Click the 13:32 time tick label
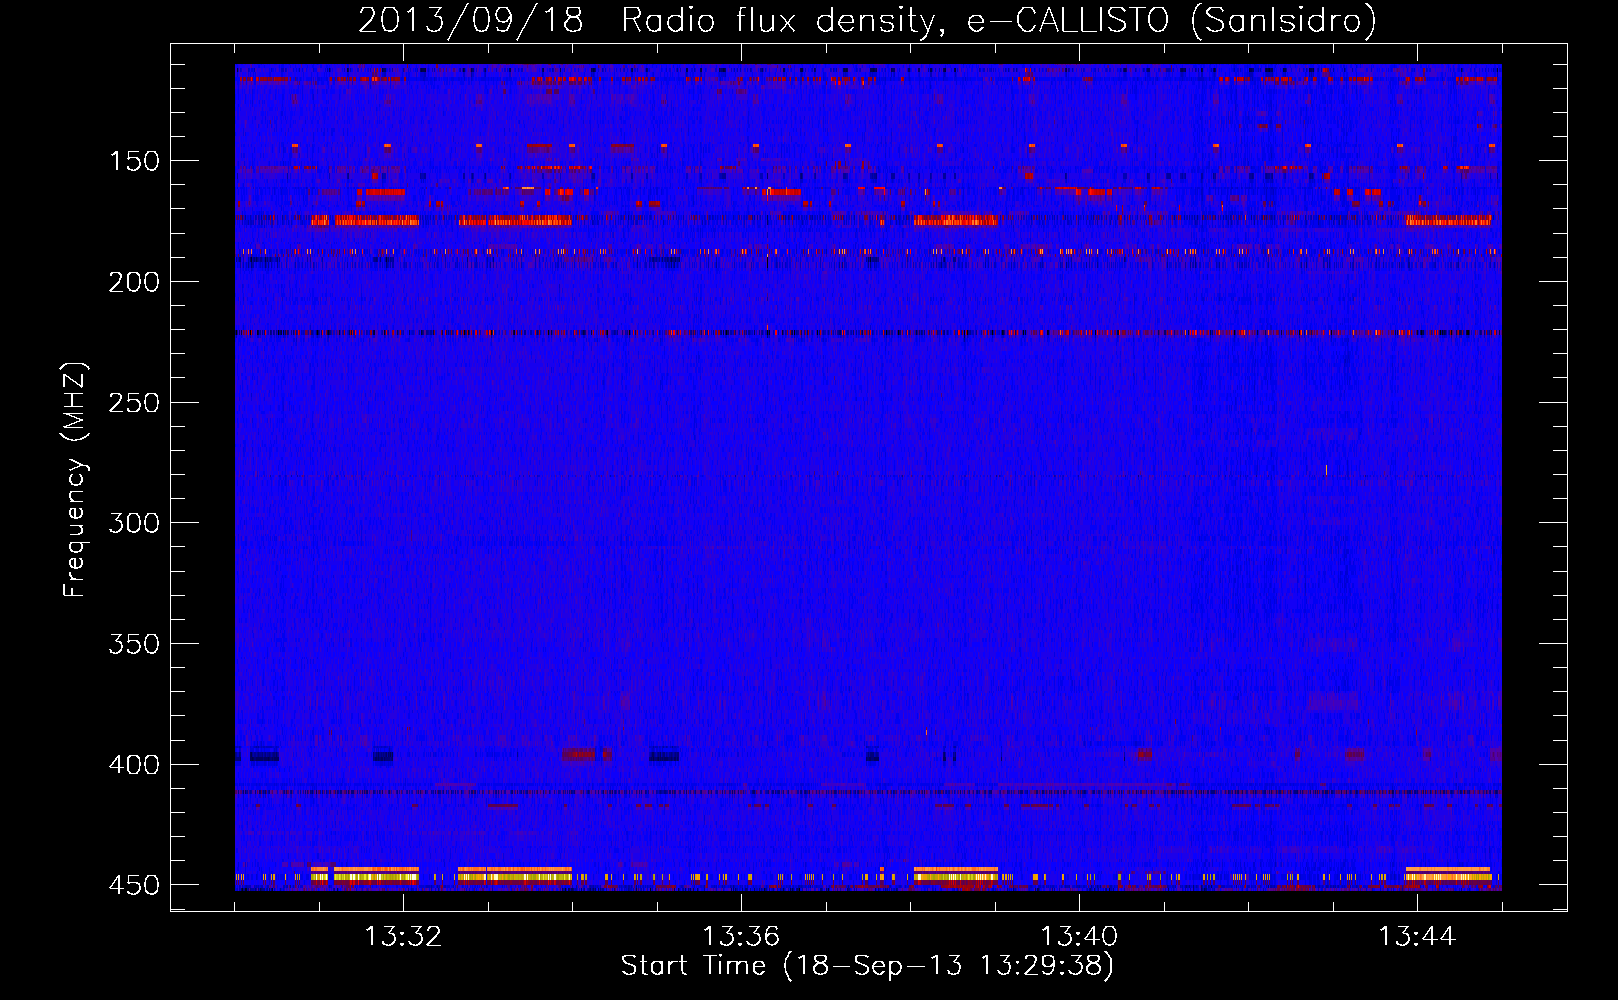Screen dimensions: 1618x1000 point(403,937)
